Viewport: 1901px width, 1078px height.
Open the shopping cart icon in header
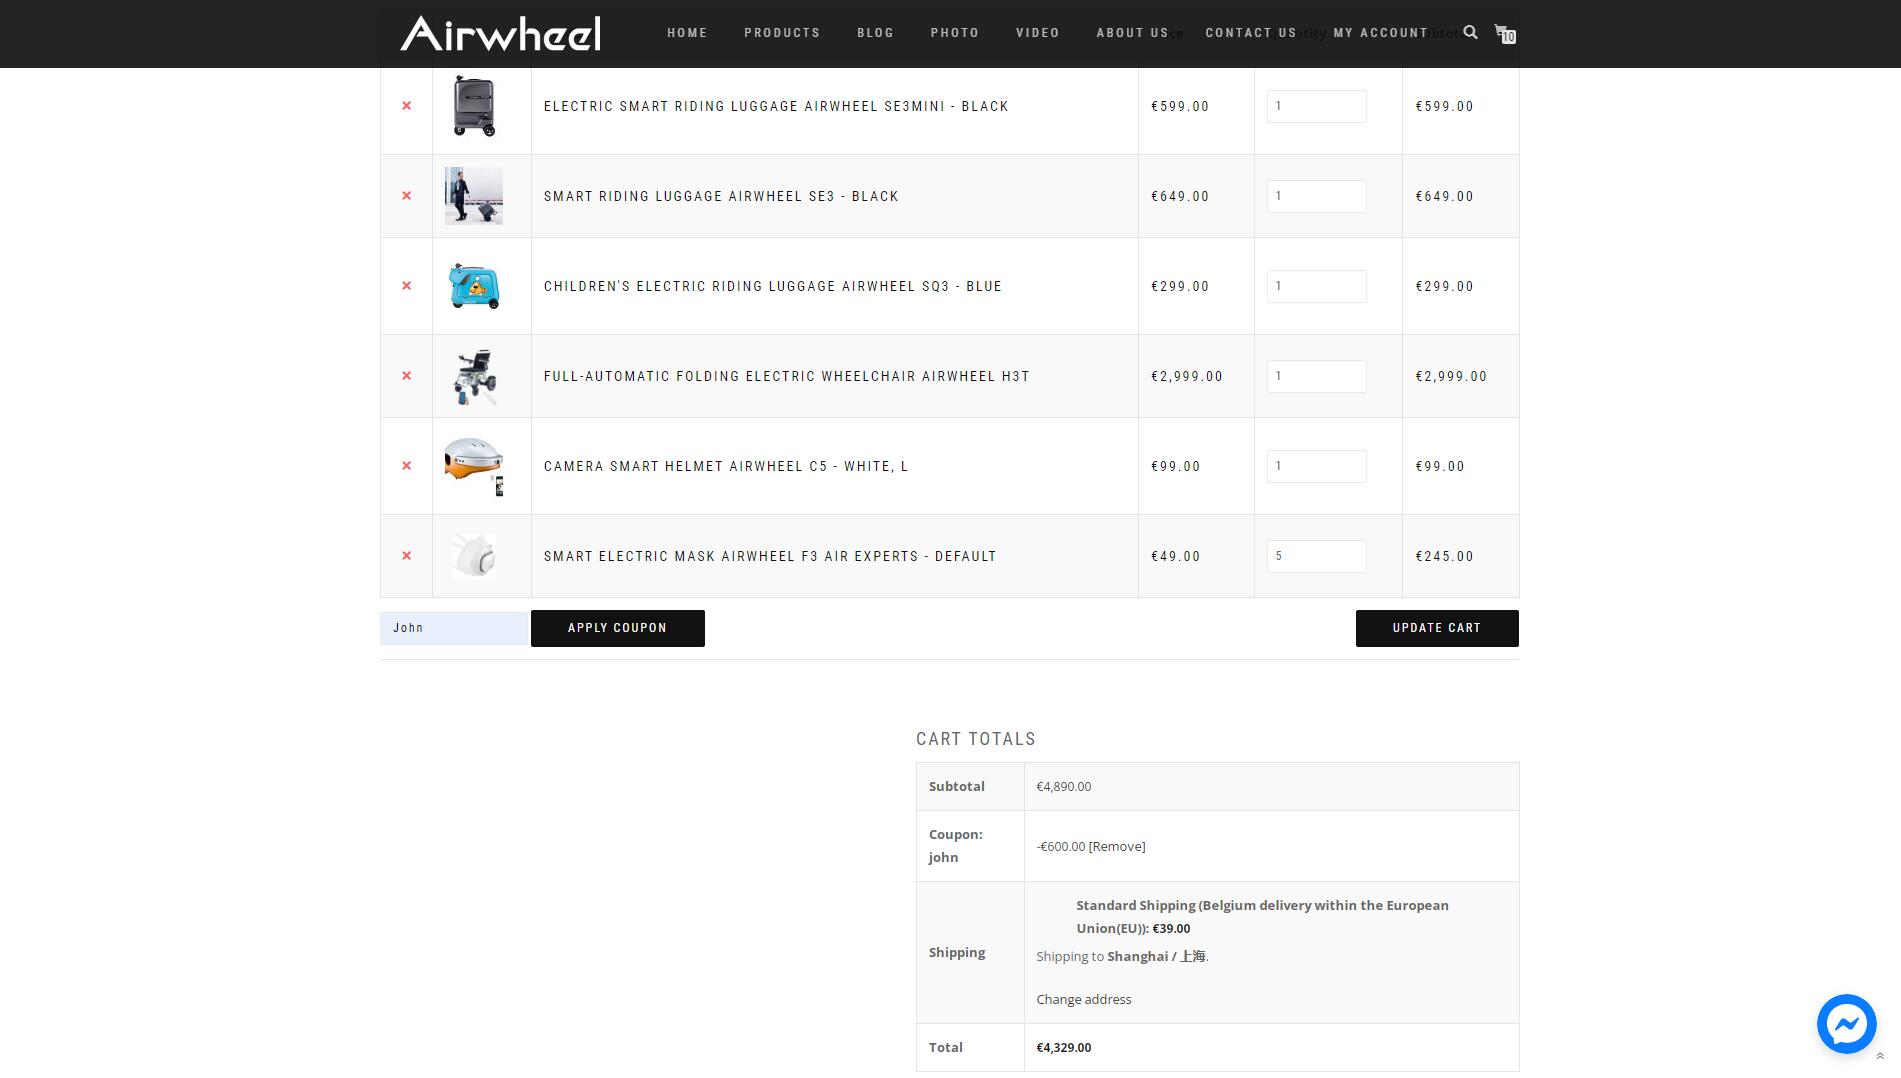1503,33
